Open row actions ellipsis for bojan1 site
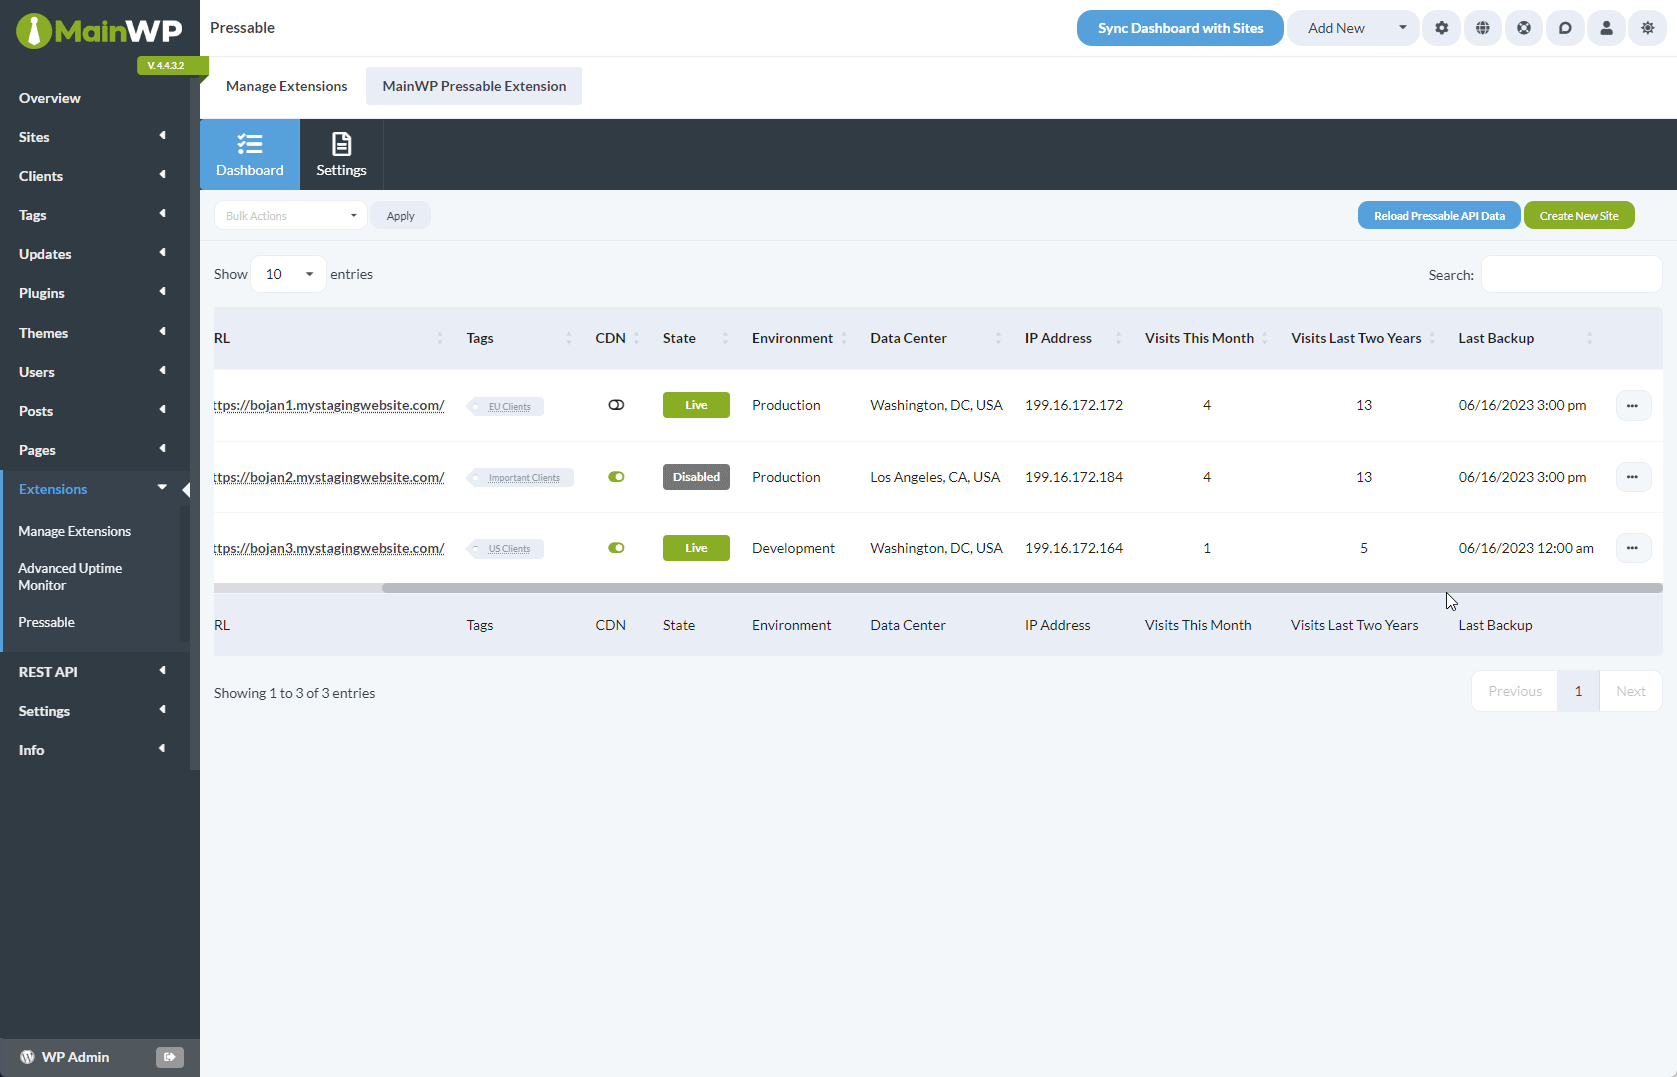Image resolution: width=1677 pixels, height=1077 pixels. coord(1633,405)
